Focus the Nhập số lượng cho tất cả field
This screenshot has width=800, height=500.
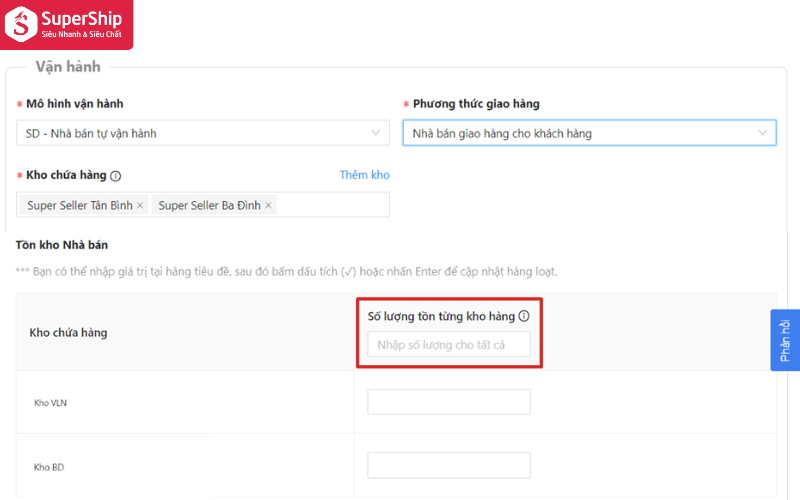pyautogui.click(x=448, y=345)
